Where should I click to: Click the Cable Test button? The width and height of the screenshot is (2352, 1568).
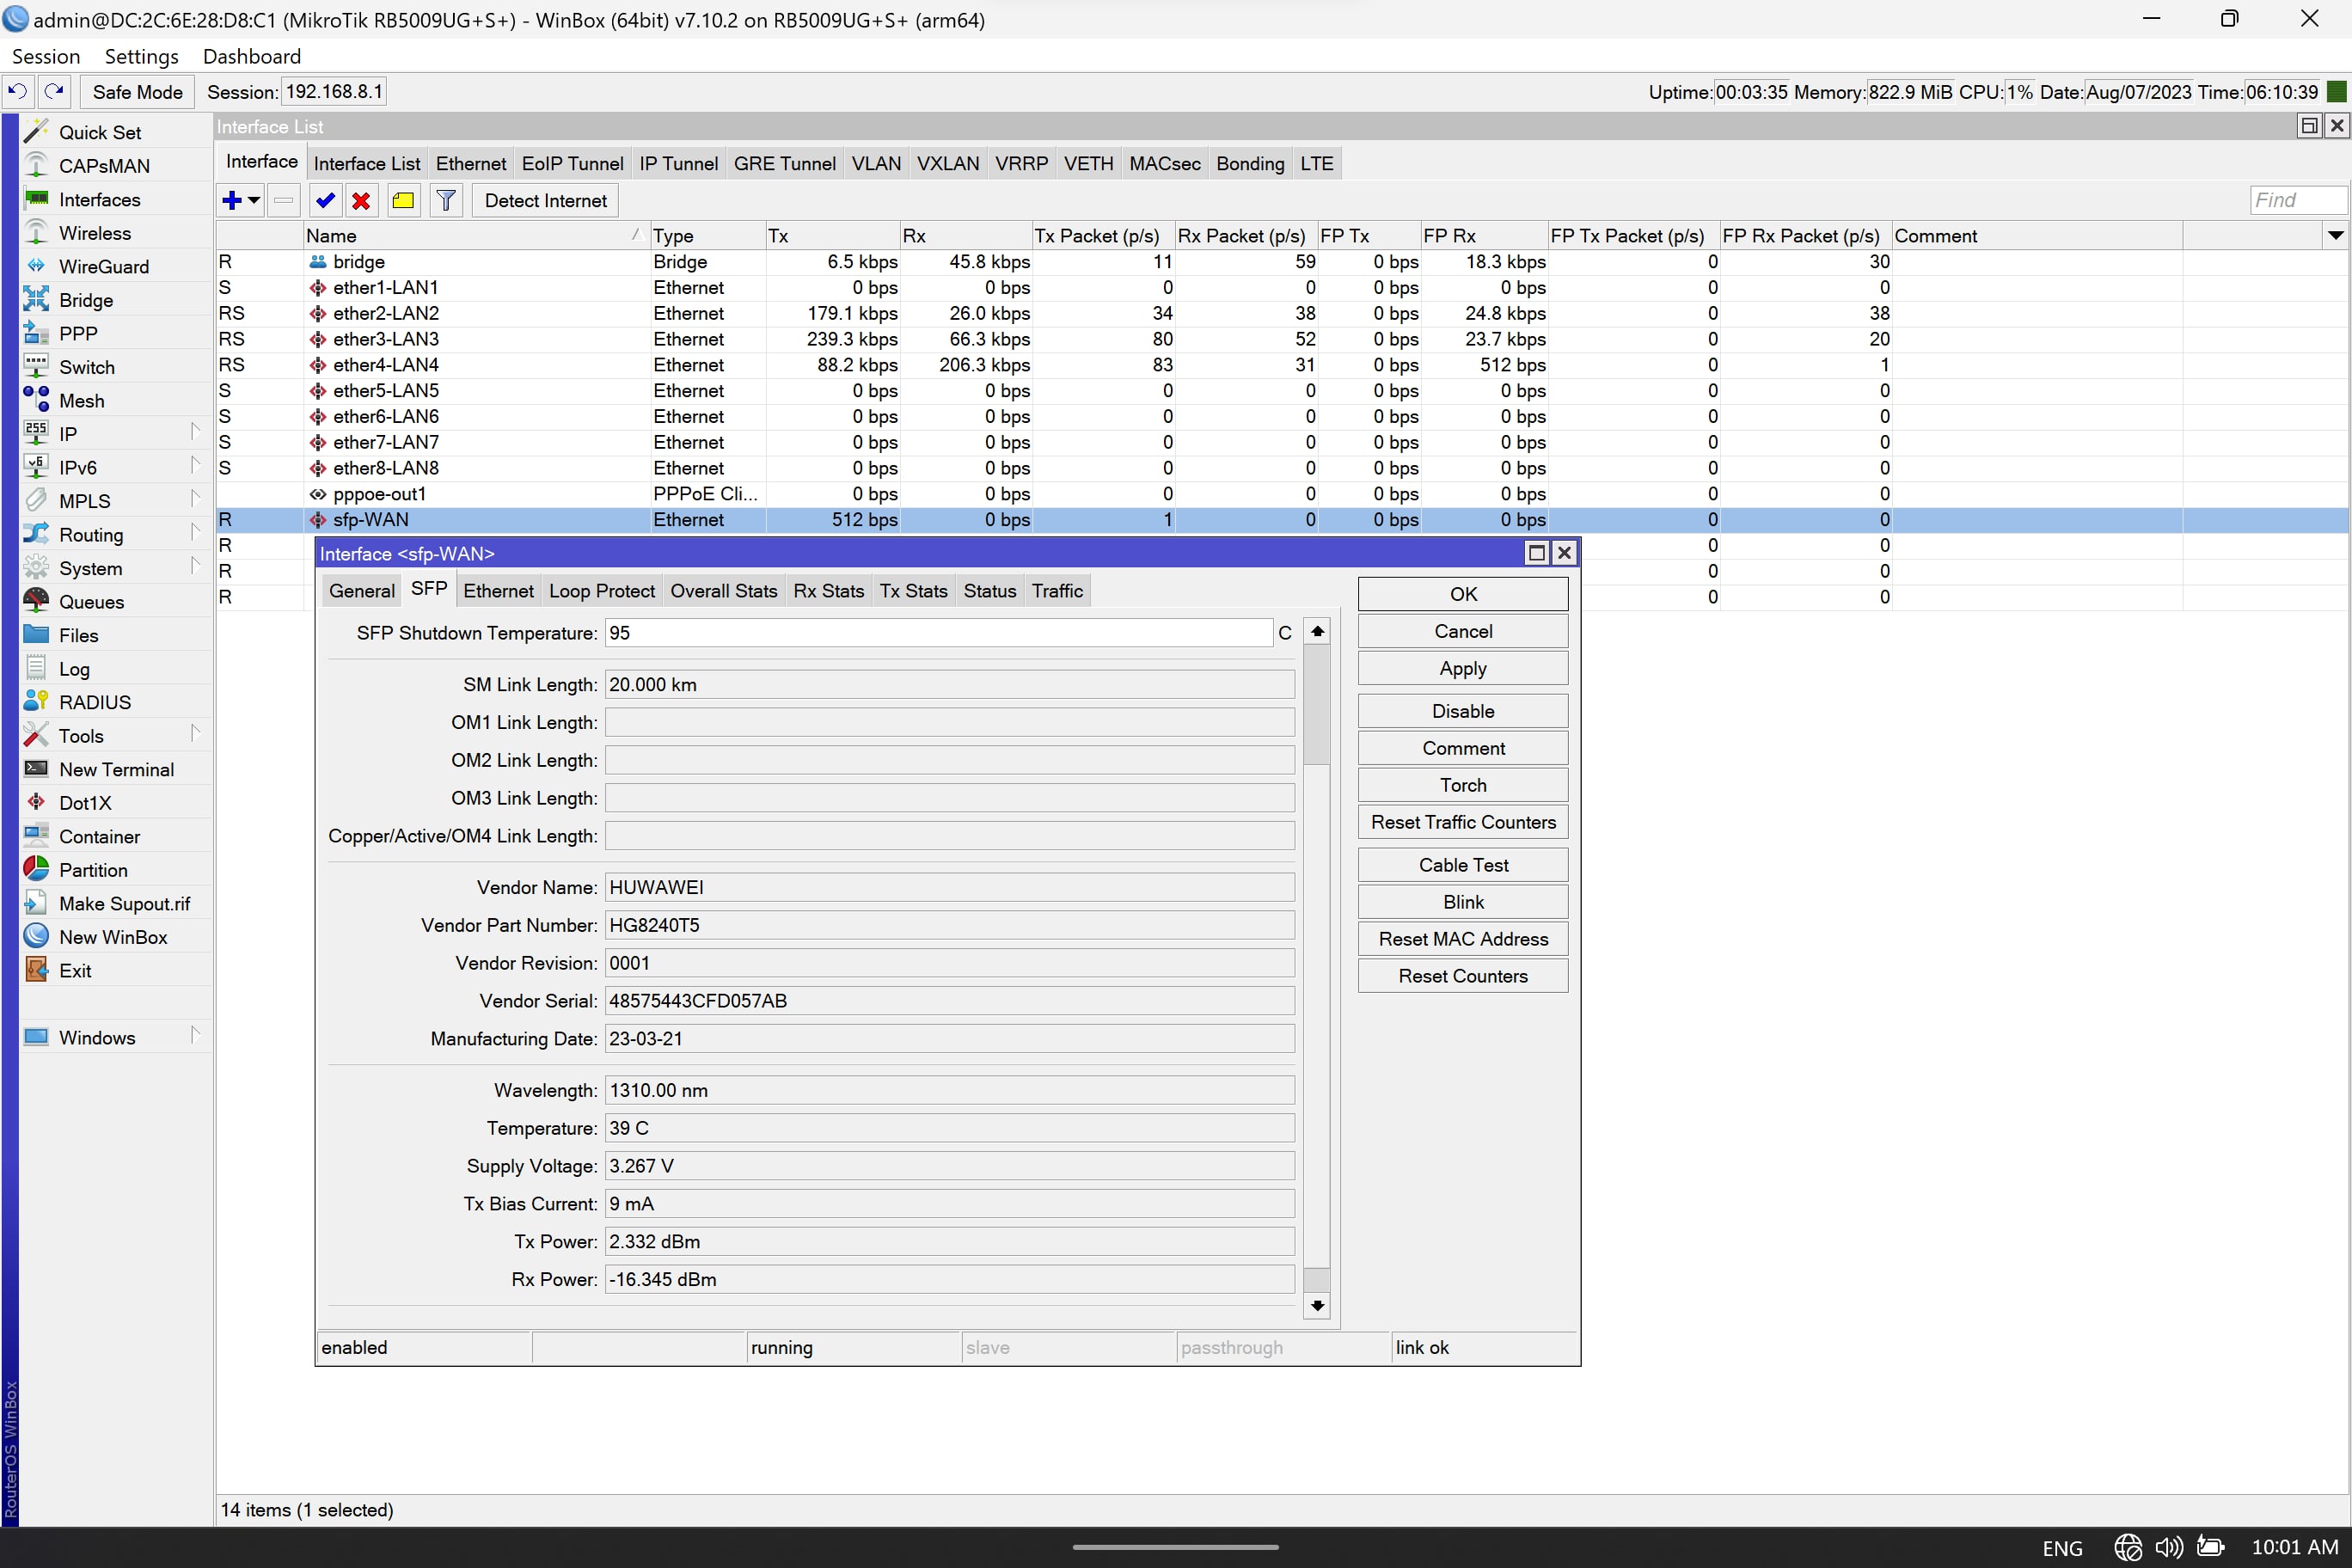tap(1462, 865)
